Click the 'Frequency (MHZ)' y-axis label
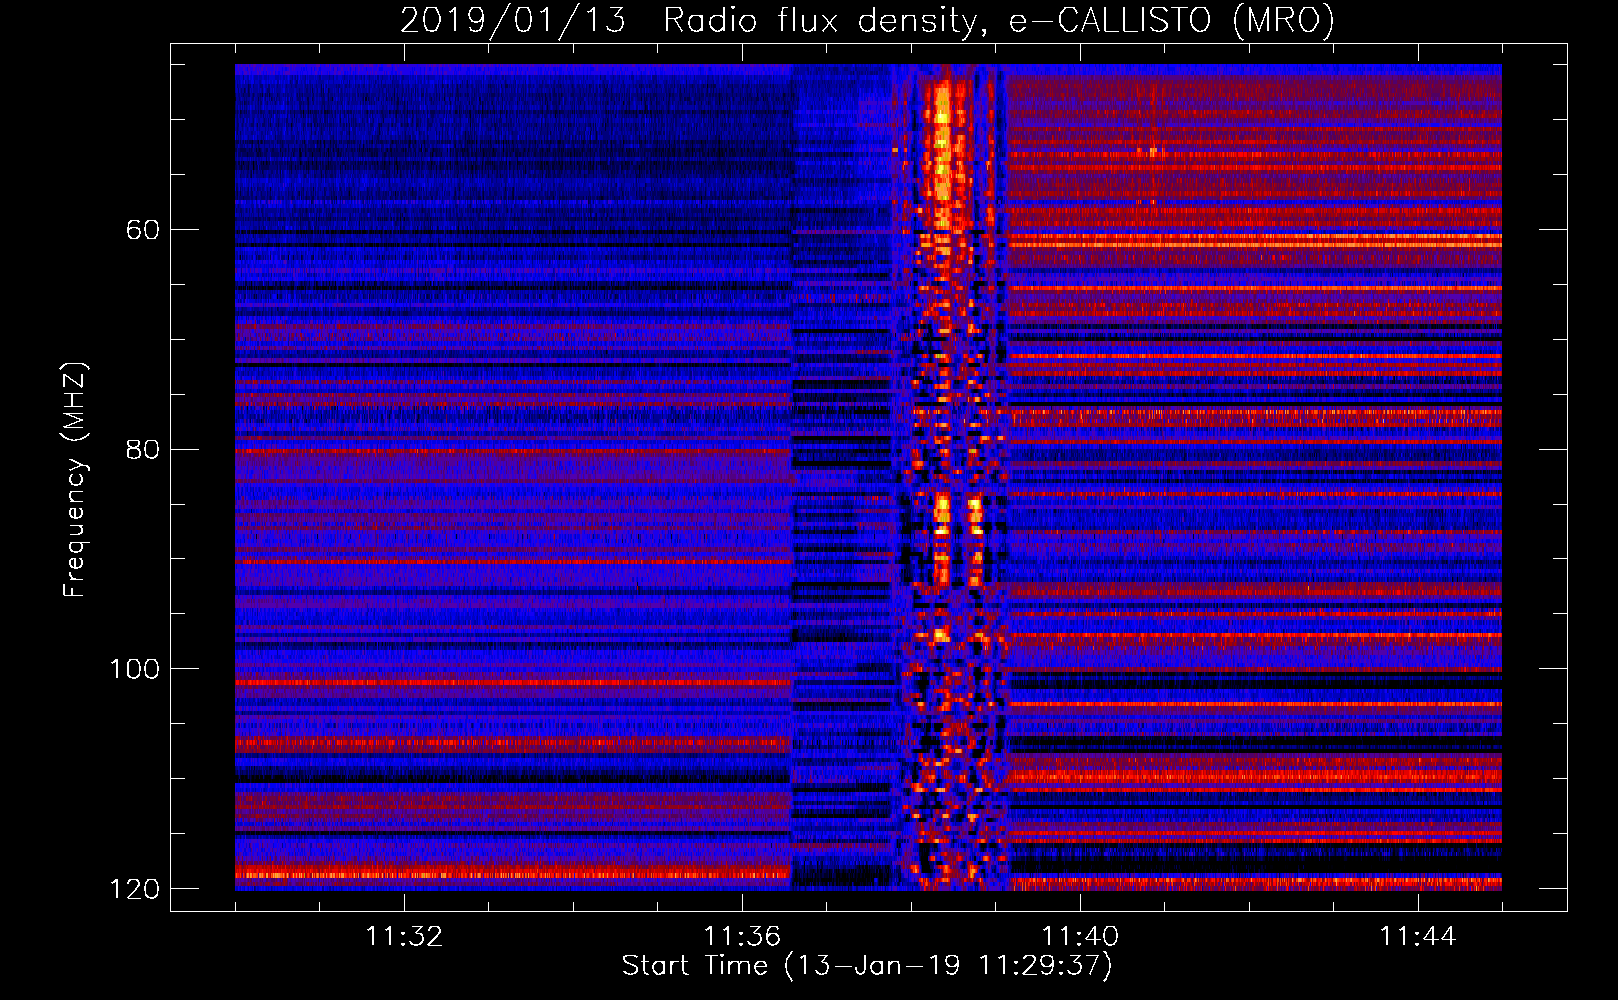1618x1000 pixels. [75, 480]
